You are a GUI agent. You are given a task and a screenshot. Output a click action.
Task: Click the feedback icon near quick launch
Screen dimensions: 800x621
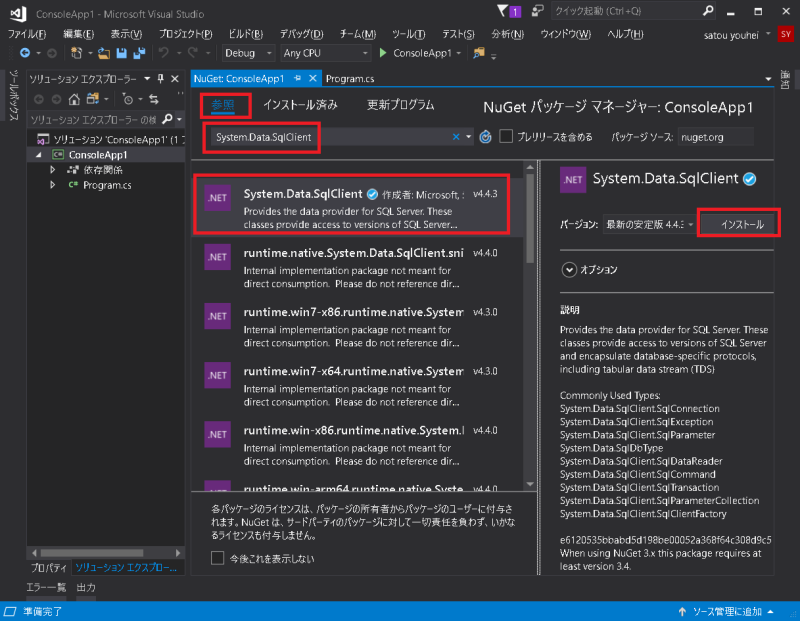[x=537, y=11]
